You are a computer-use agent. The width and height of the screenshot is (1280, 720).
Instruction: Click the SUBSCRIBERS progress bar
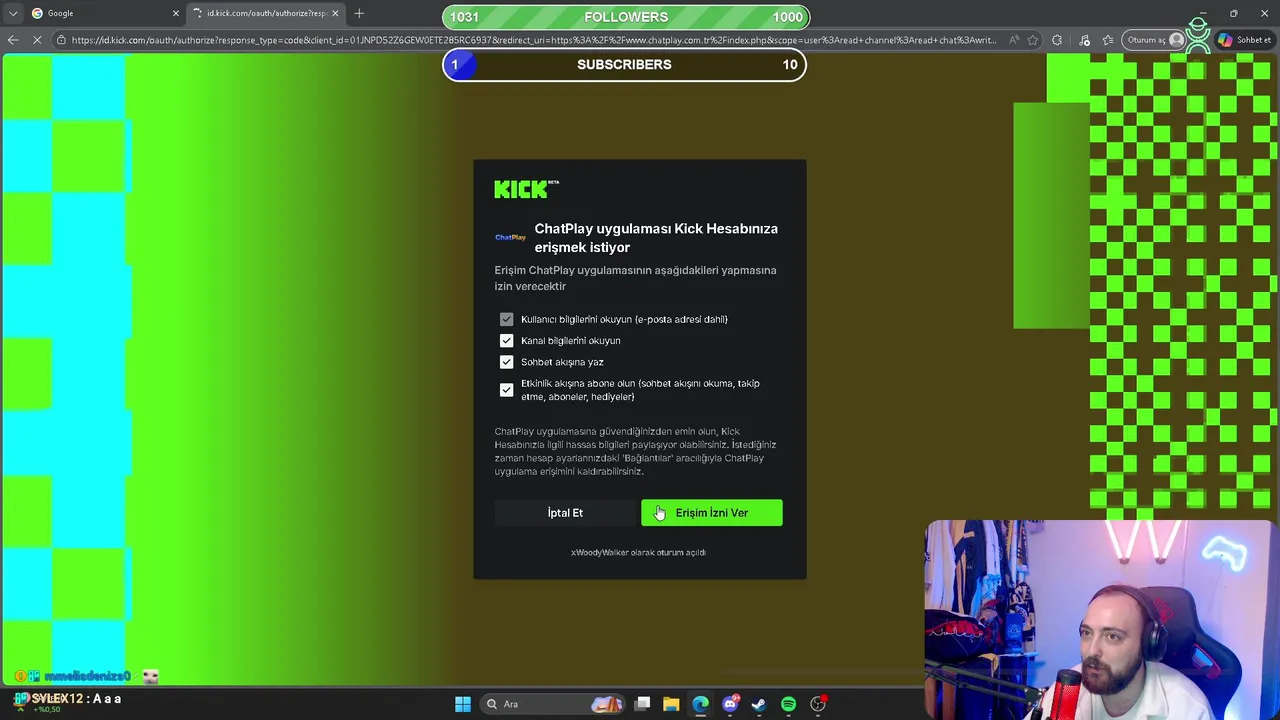pos(624,65)
